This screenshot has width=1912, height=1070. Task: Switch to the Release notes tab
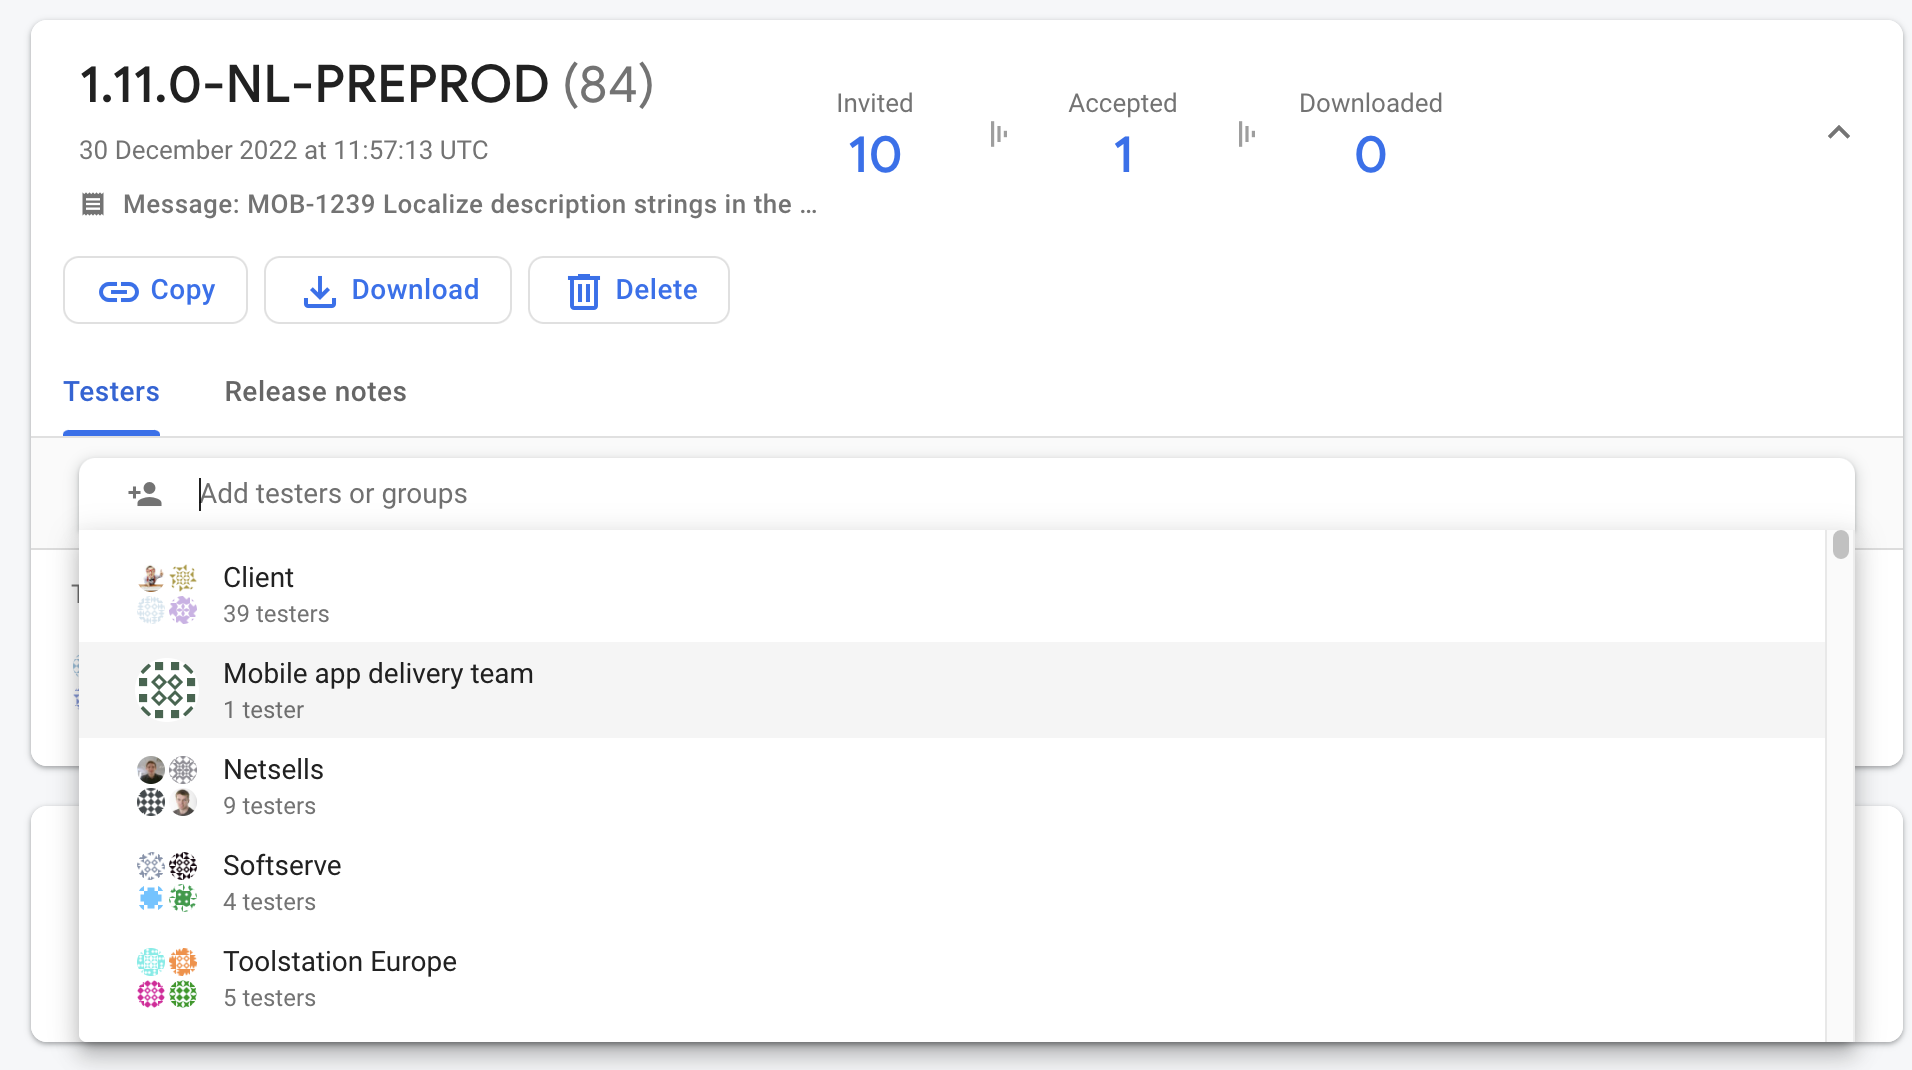(x=315, y=392)
